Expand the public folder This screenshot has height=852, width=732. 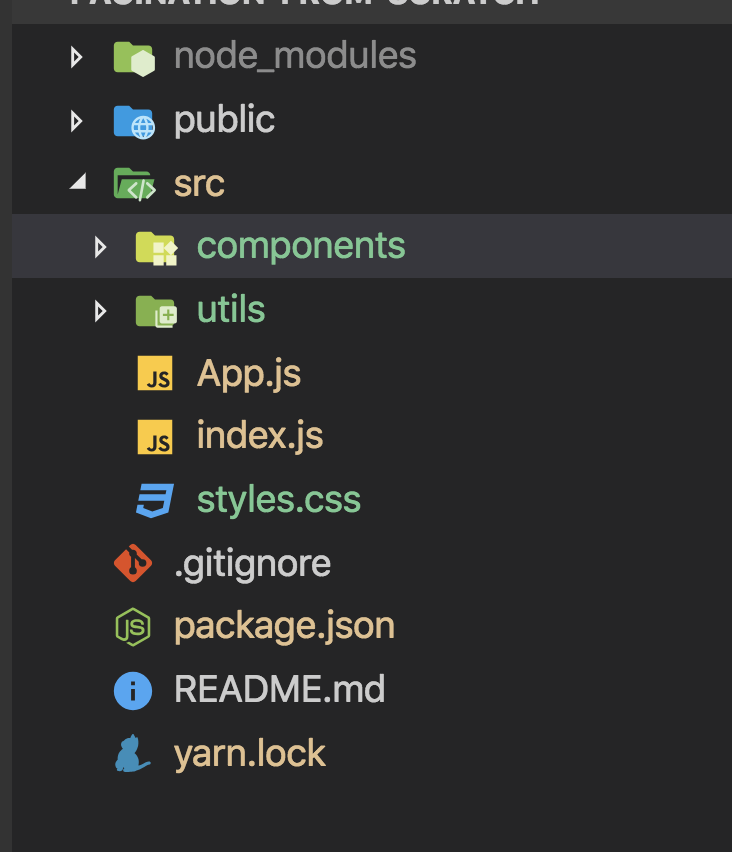pyautogui.click(x=78, y=120)
